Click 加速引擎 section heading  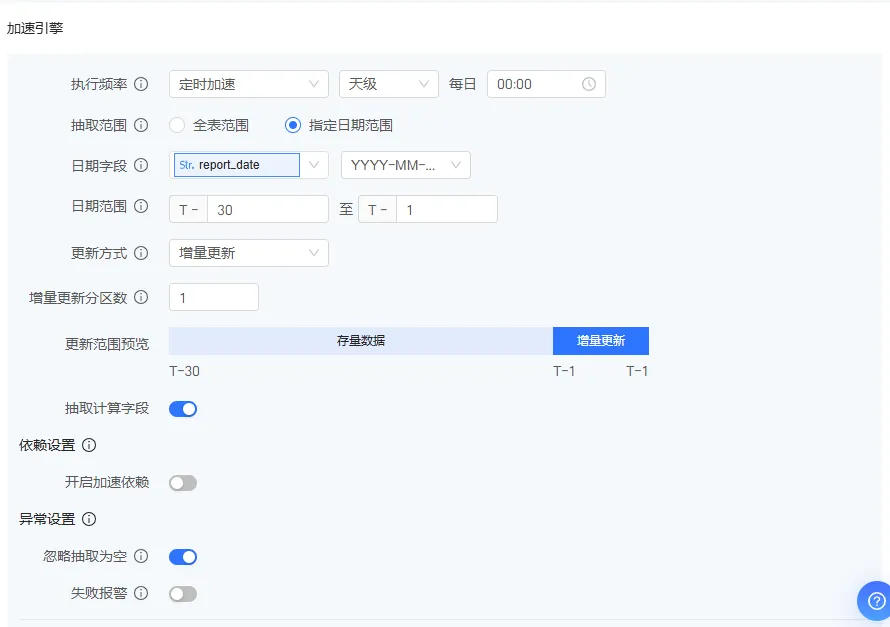point(35,28)
